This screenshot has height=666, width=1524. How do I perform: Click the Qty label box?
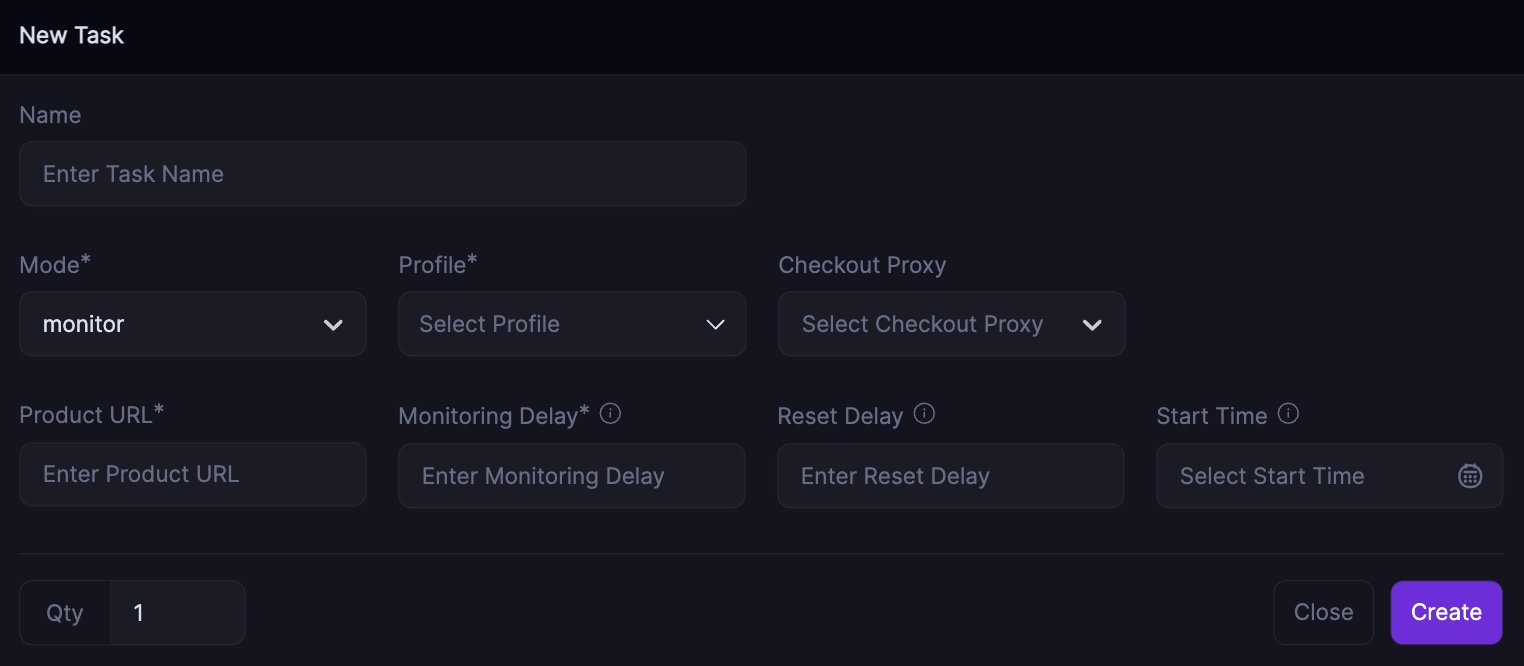pos(65,612)
